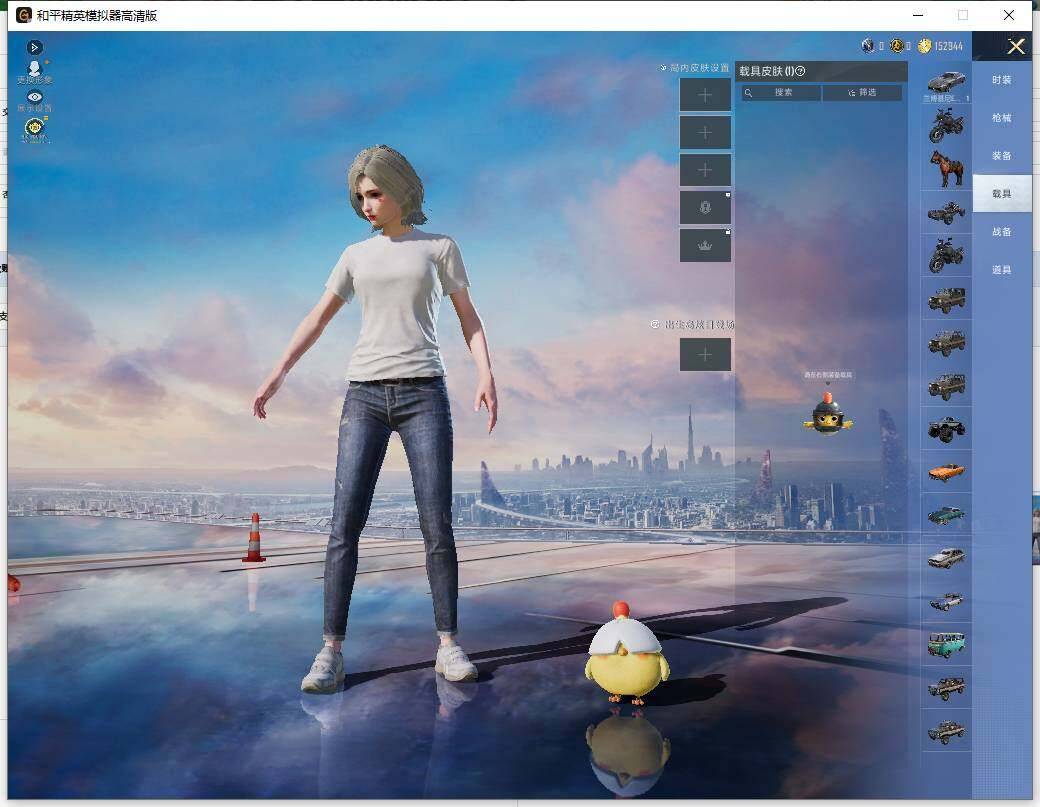This screenshot has height=807, width=1040.
Task: Click the gold coin balance 152944
Action: click(941, 46)
